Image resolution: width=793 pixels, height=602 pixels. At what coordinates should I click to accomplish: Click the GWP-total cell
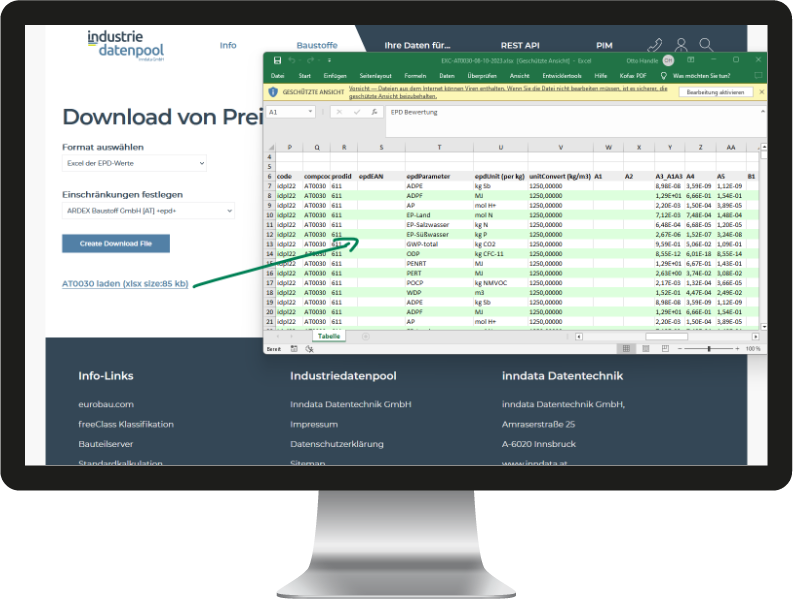pos(439,244)
